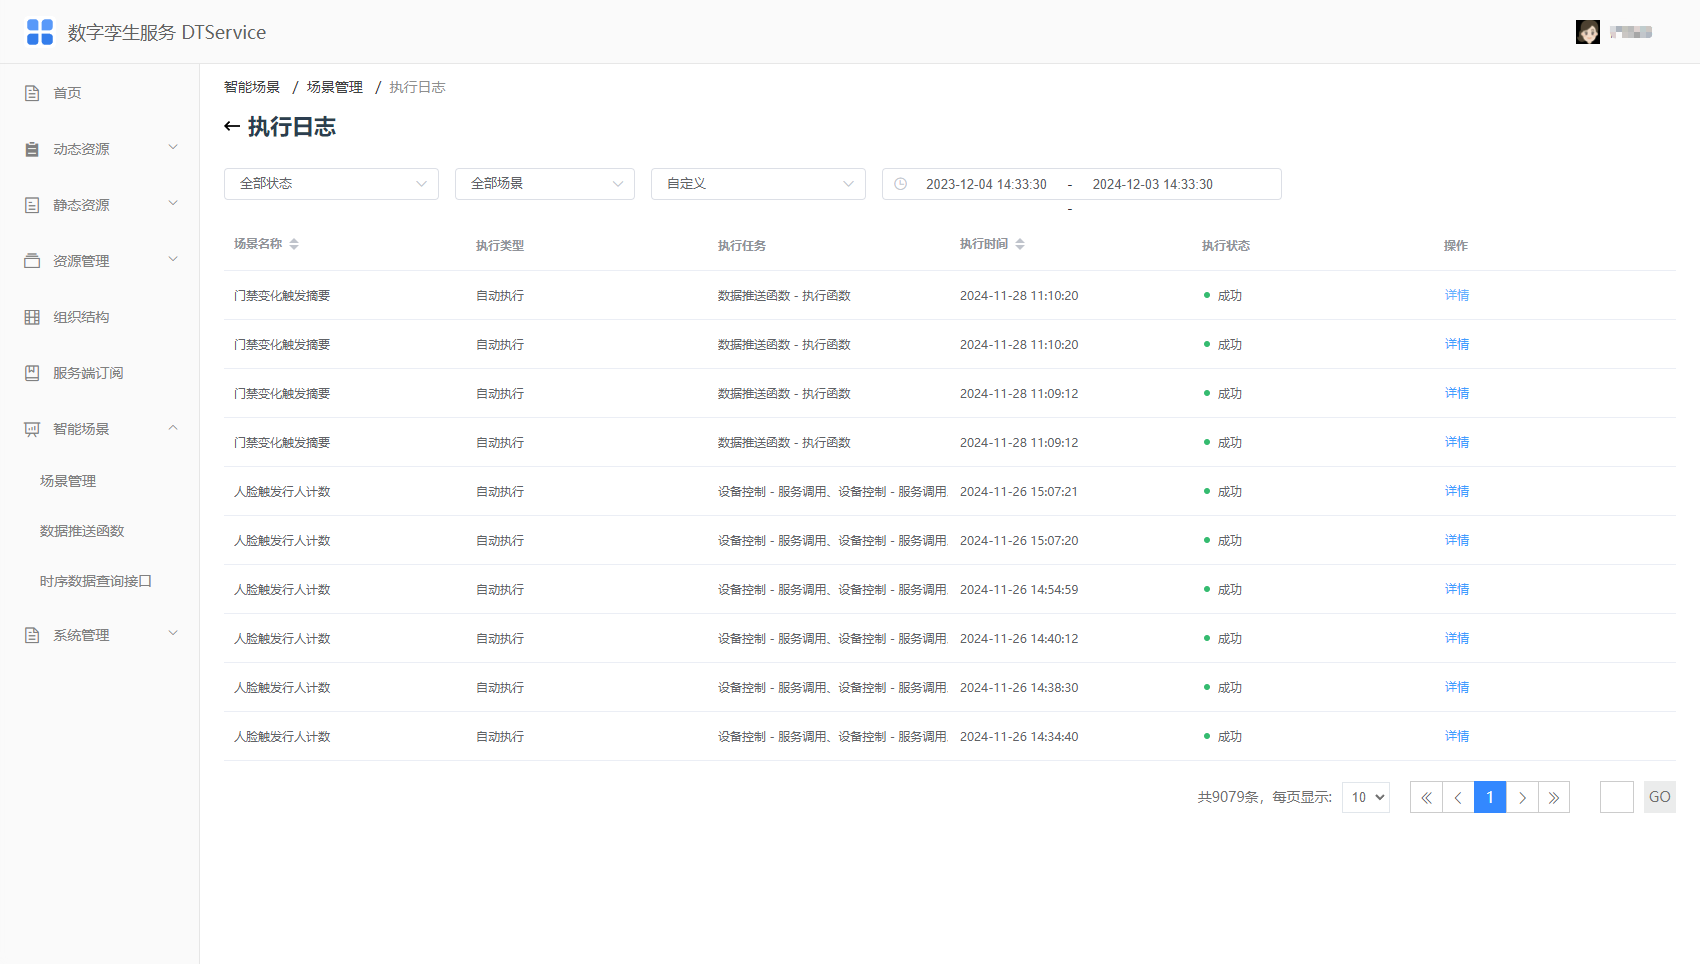Open the 全部场景 scene dropdown
The height and width of the screenshot is (964, 1700).
click(x=545, y=184)
